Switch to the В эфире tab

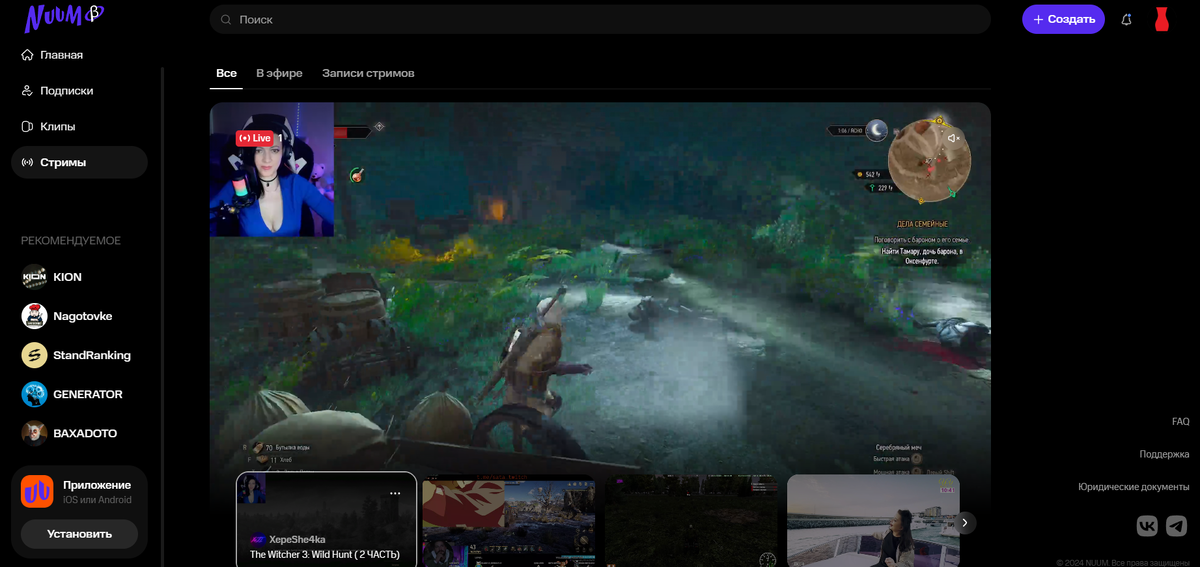point(279,73)
